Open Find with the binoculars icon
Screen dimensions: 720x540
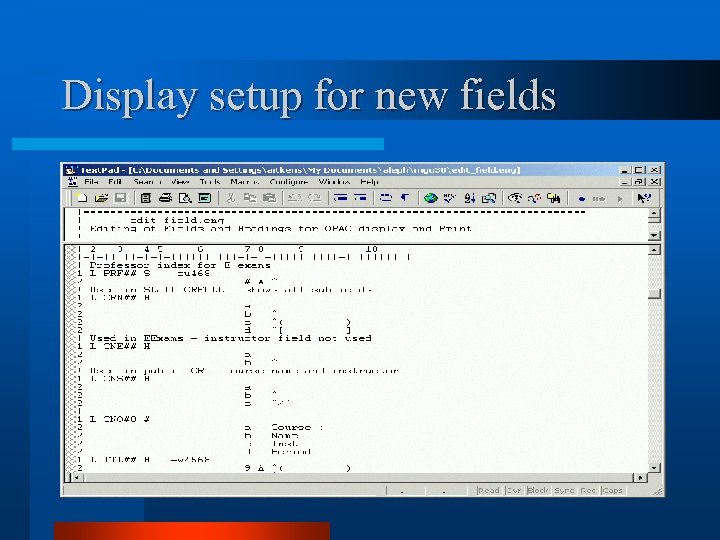click(x=515, y=198)
